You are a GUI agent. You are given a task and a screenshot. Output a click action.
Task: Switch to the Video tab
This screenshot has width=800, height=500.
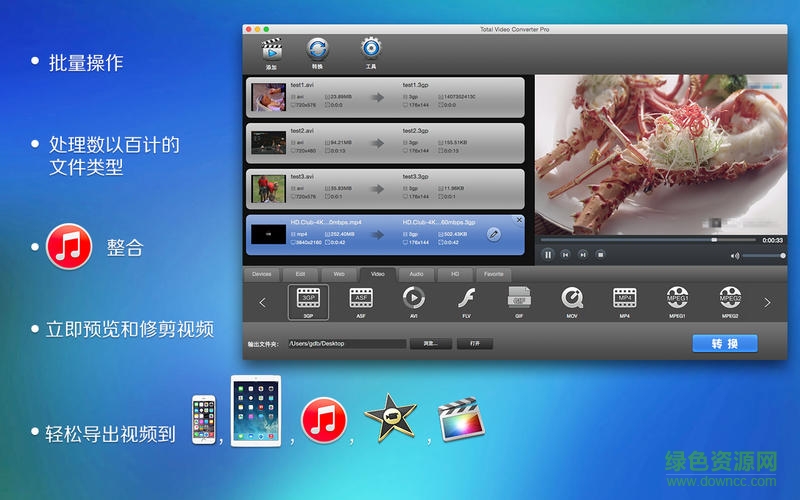tap(378, 274)
